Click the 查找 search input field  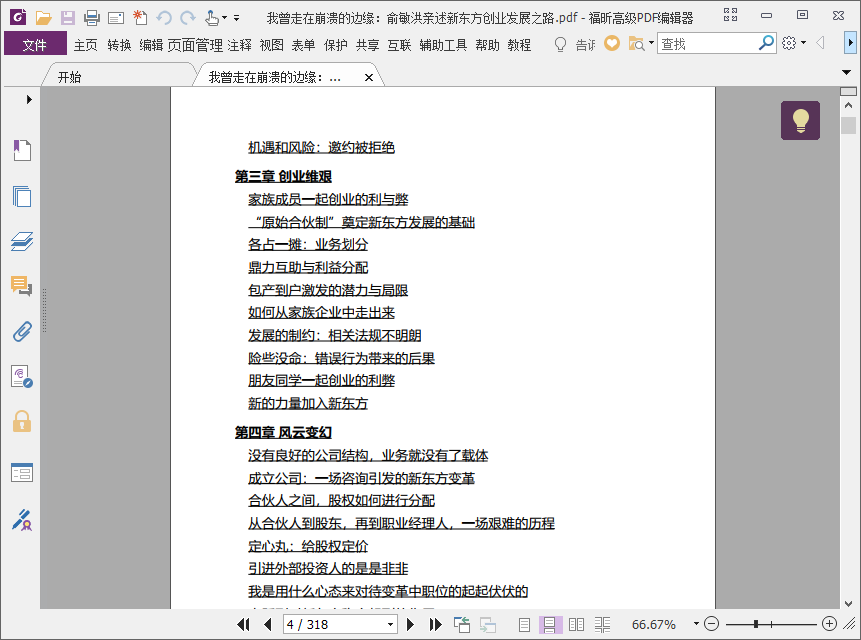707,43
